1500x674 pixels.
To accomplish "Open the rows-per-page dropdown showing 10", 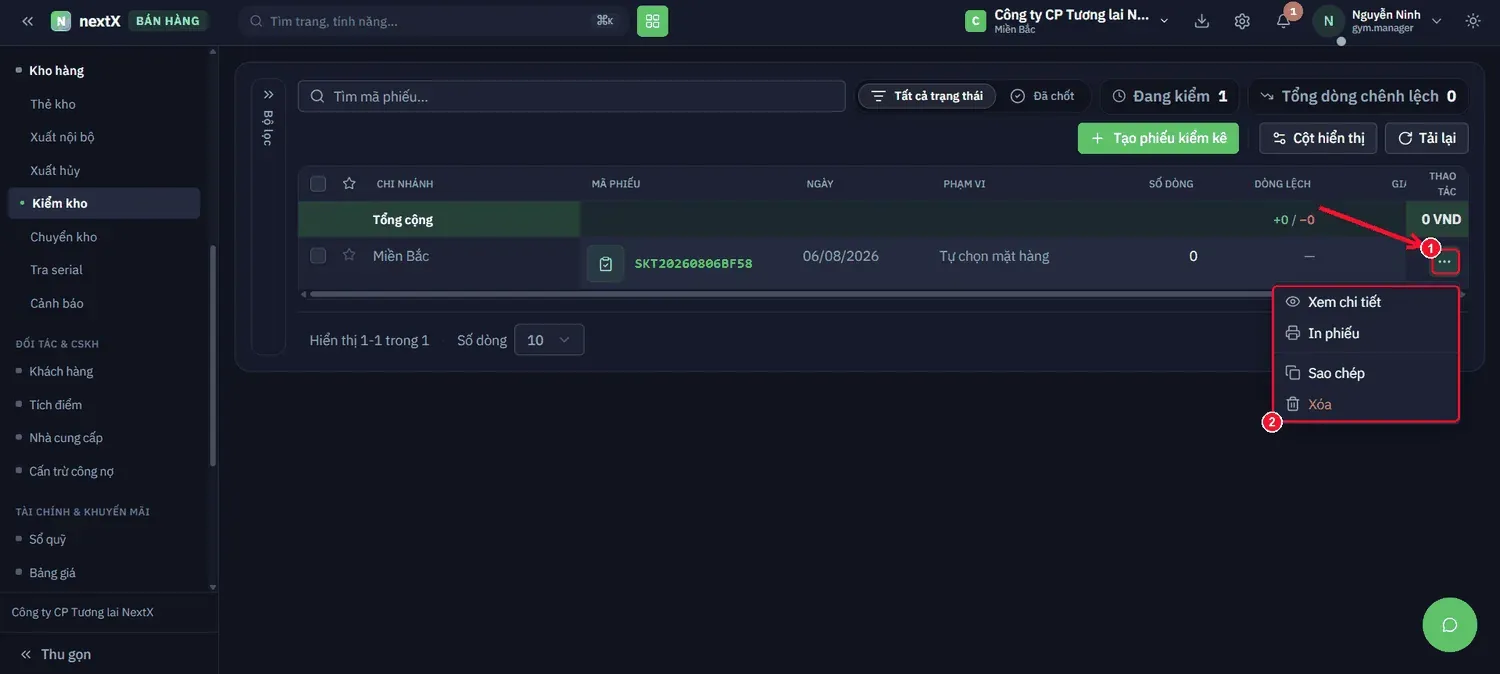I will [549, 340].
